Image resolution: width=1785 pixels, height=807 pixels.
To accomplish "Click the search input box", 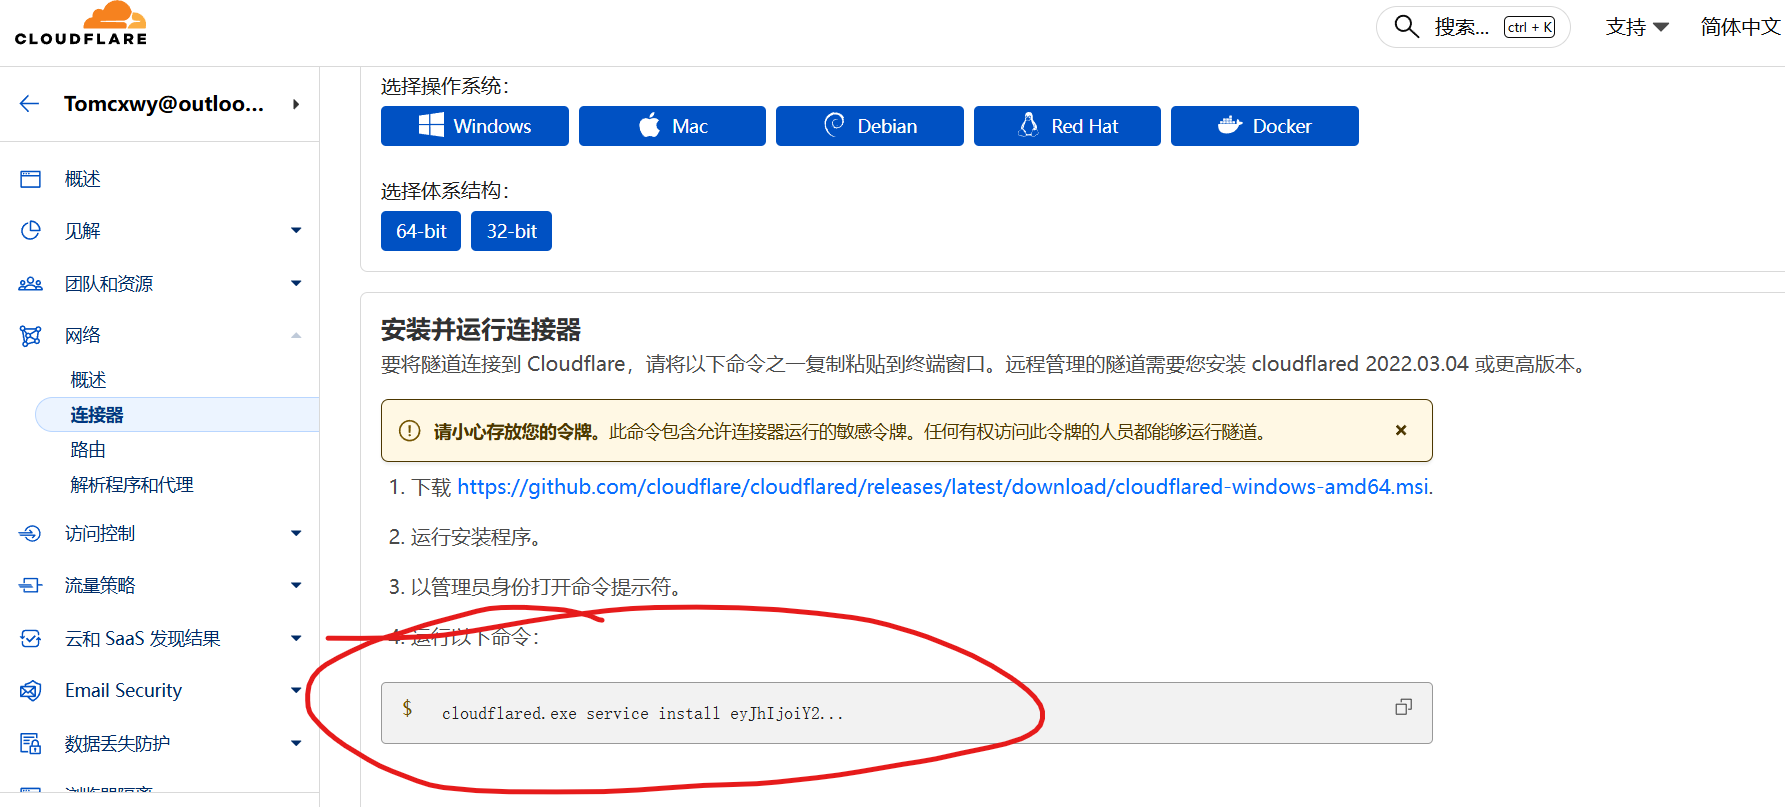I will (1461, 27).
